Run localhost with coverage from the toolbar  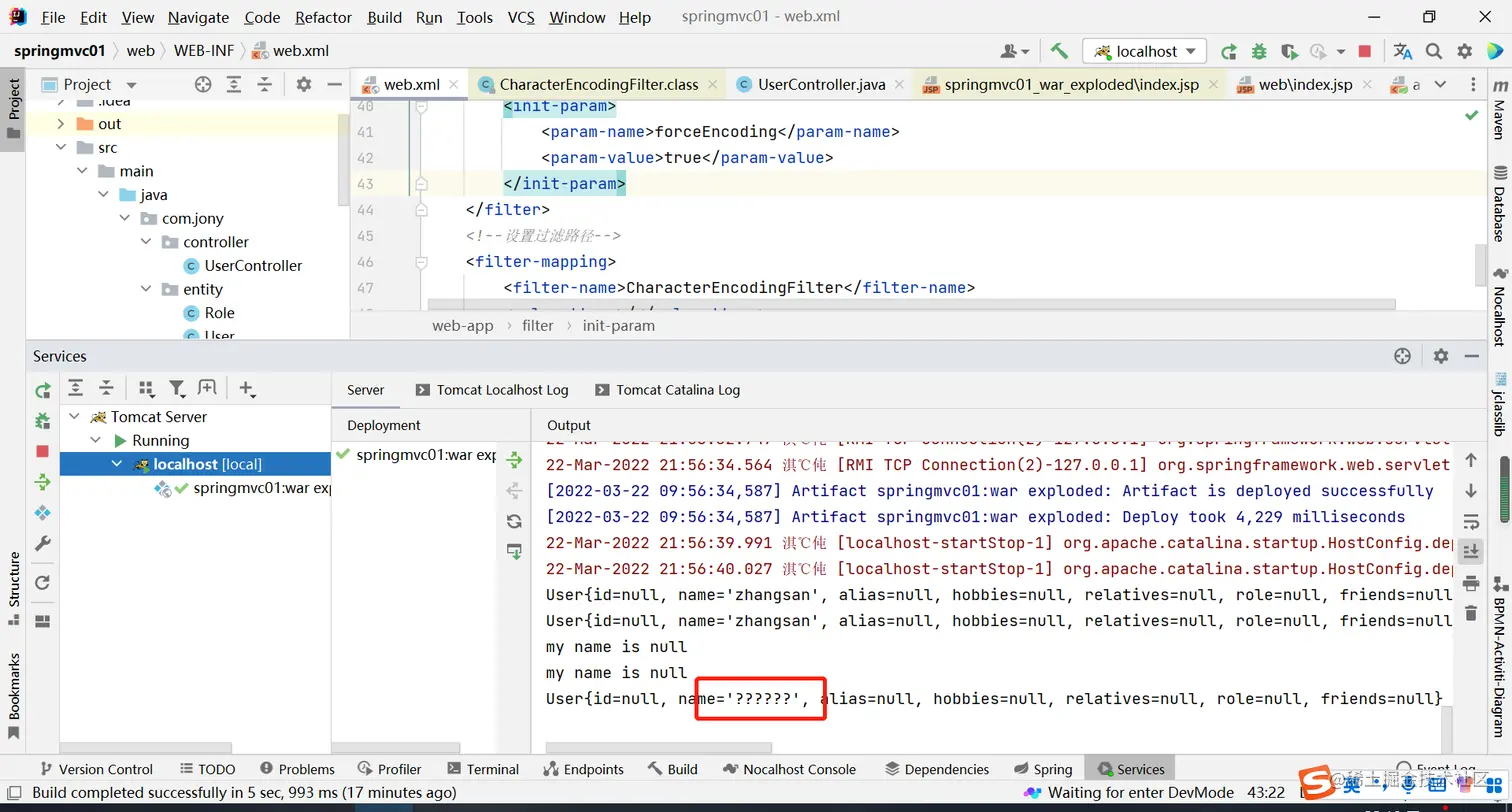pos(1289,51)
